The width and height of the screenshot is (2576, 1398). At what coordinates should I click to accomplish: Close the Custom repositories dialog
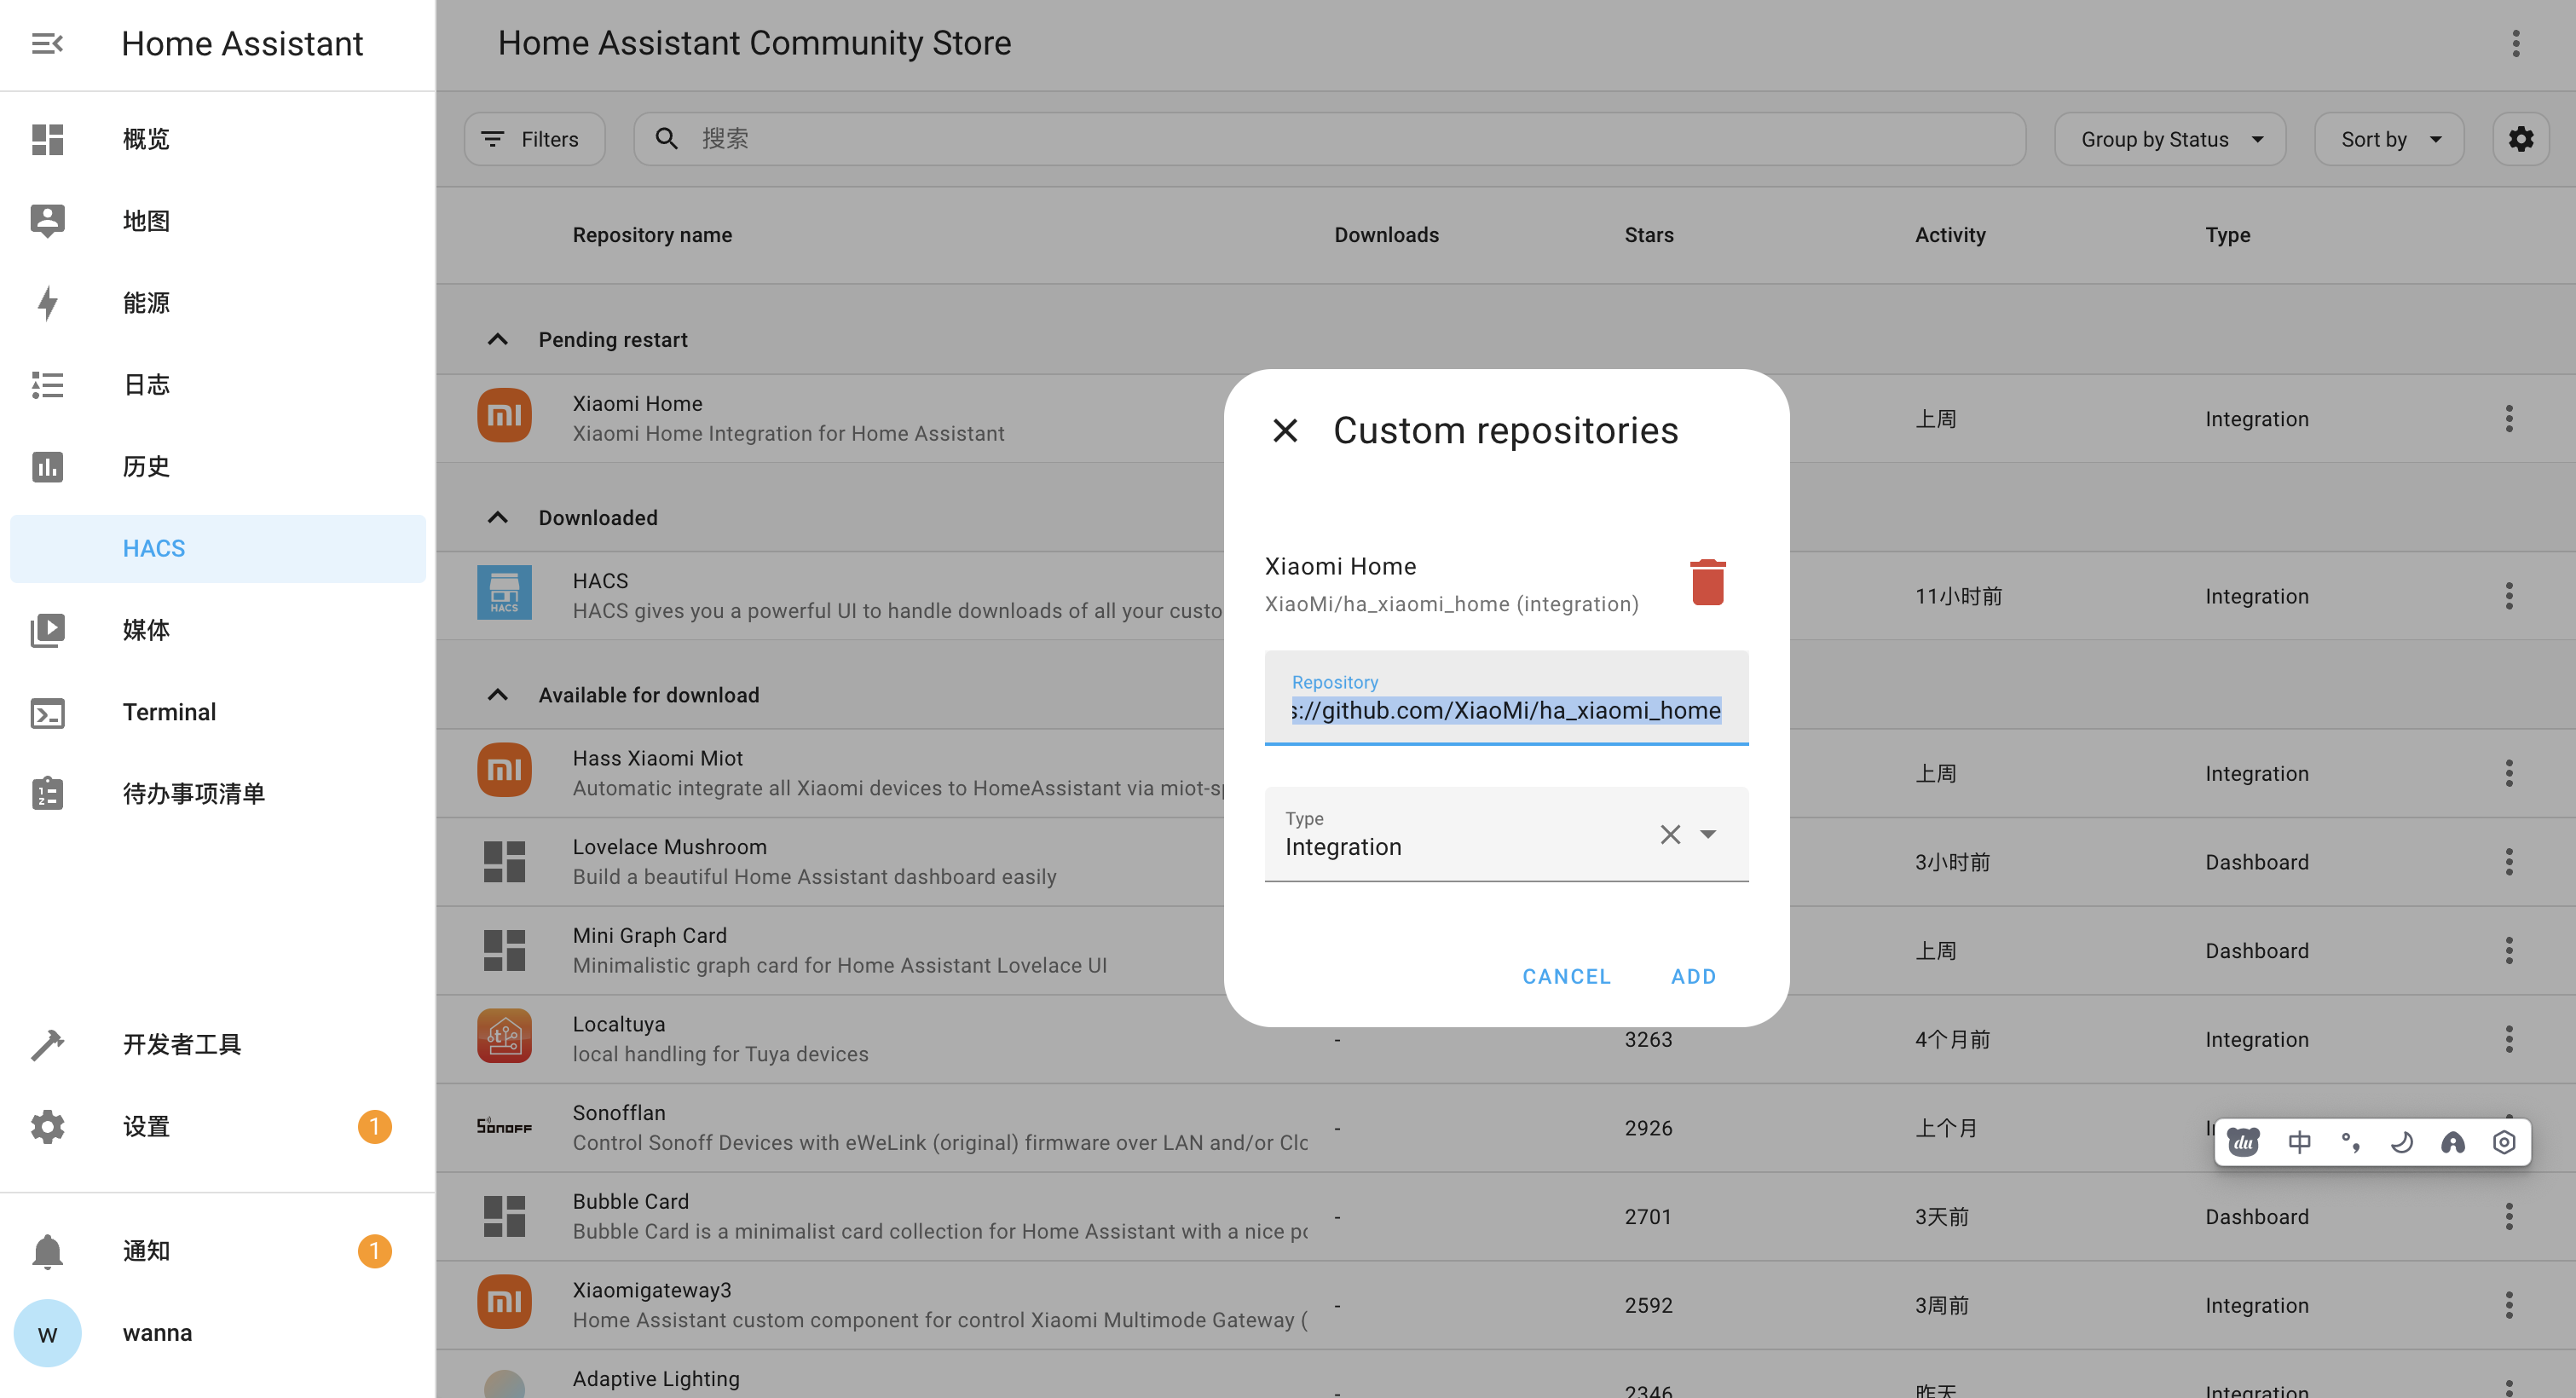[x=1285, y=431]
